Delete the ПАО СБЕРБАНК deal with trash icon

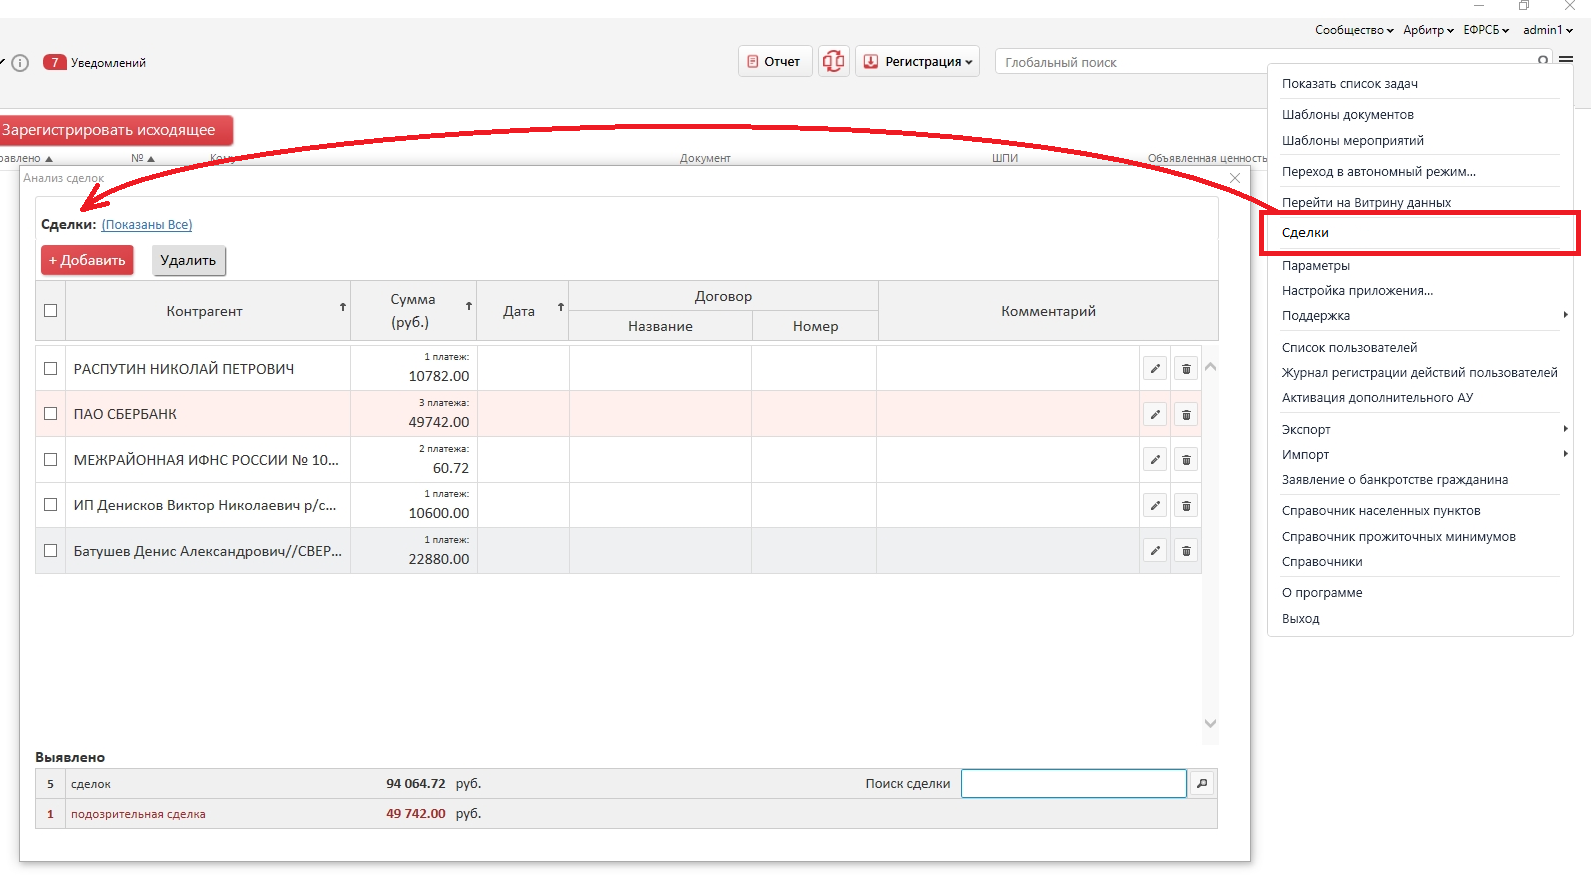click(x=1186, y=415)
